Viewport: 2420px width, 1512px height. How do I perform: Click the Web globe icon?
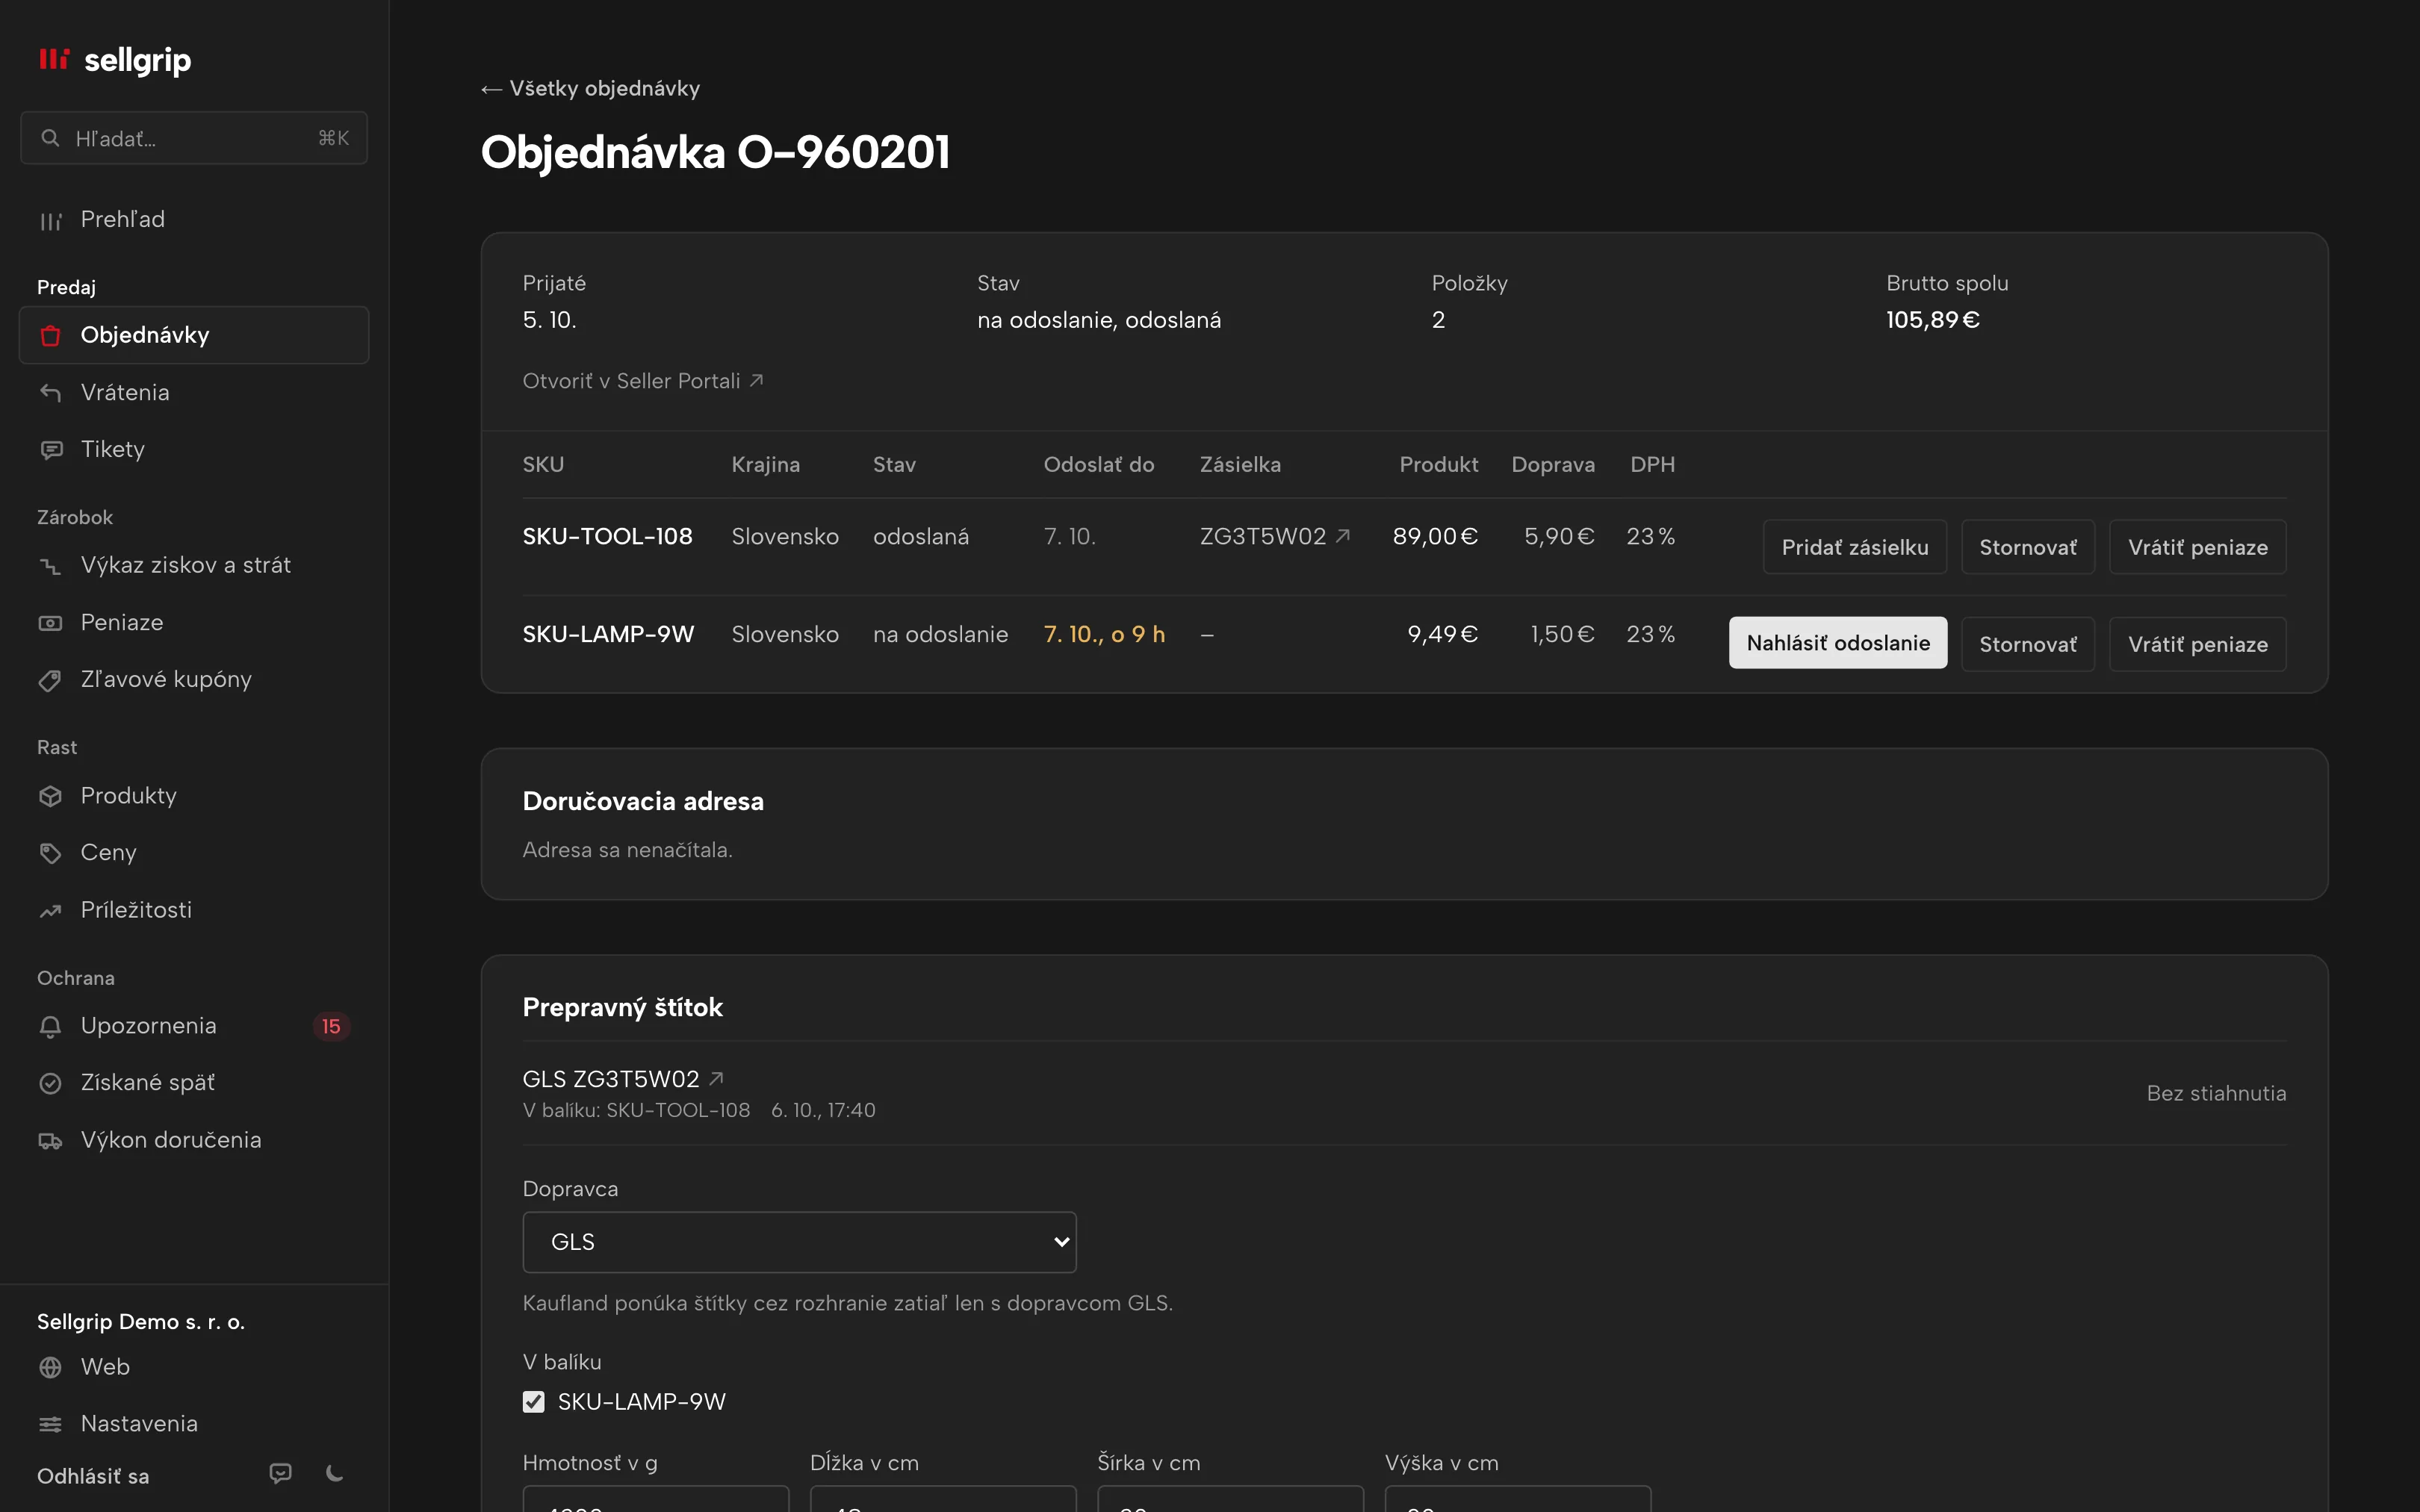[x=50, y=1367]
